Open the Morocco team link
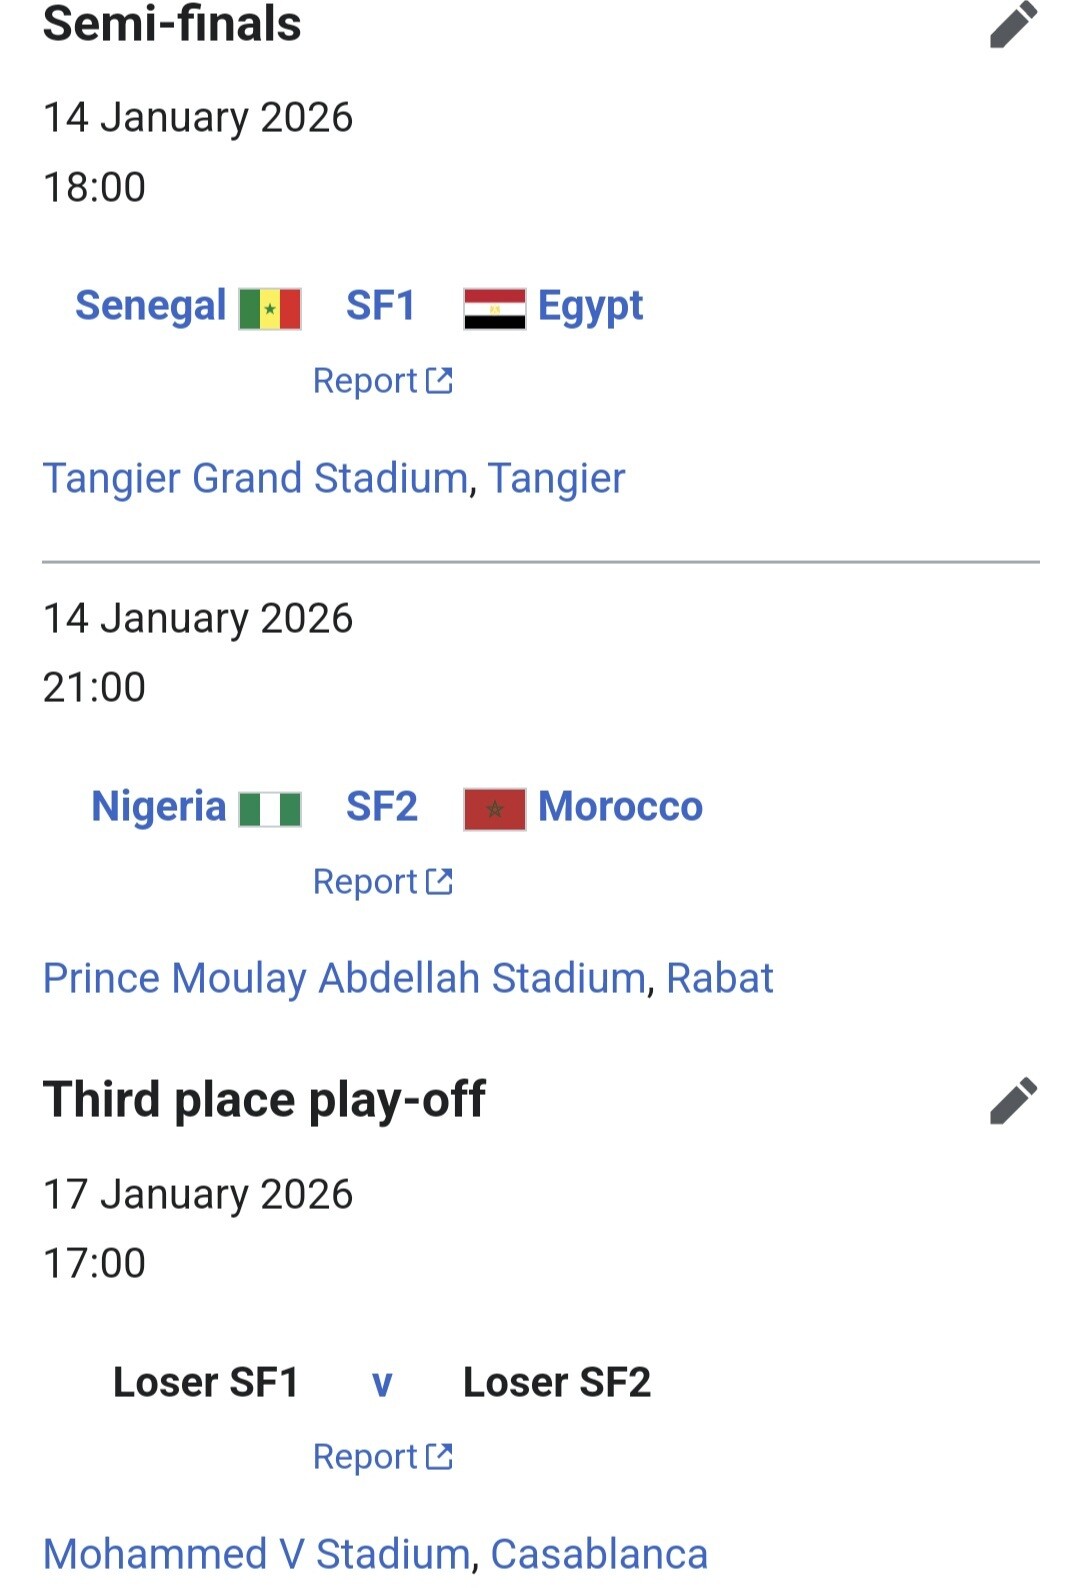1080x1588 pixels. click(x=620, y=807)
